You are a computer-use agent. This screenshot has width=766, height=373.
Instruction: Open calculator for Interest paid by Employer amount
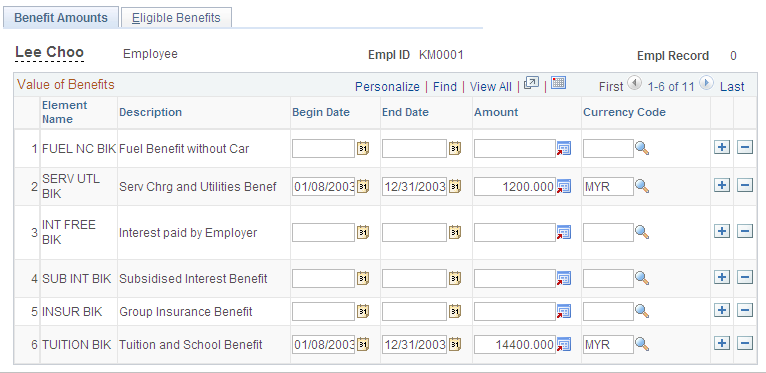pos(564,233)
